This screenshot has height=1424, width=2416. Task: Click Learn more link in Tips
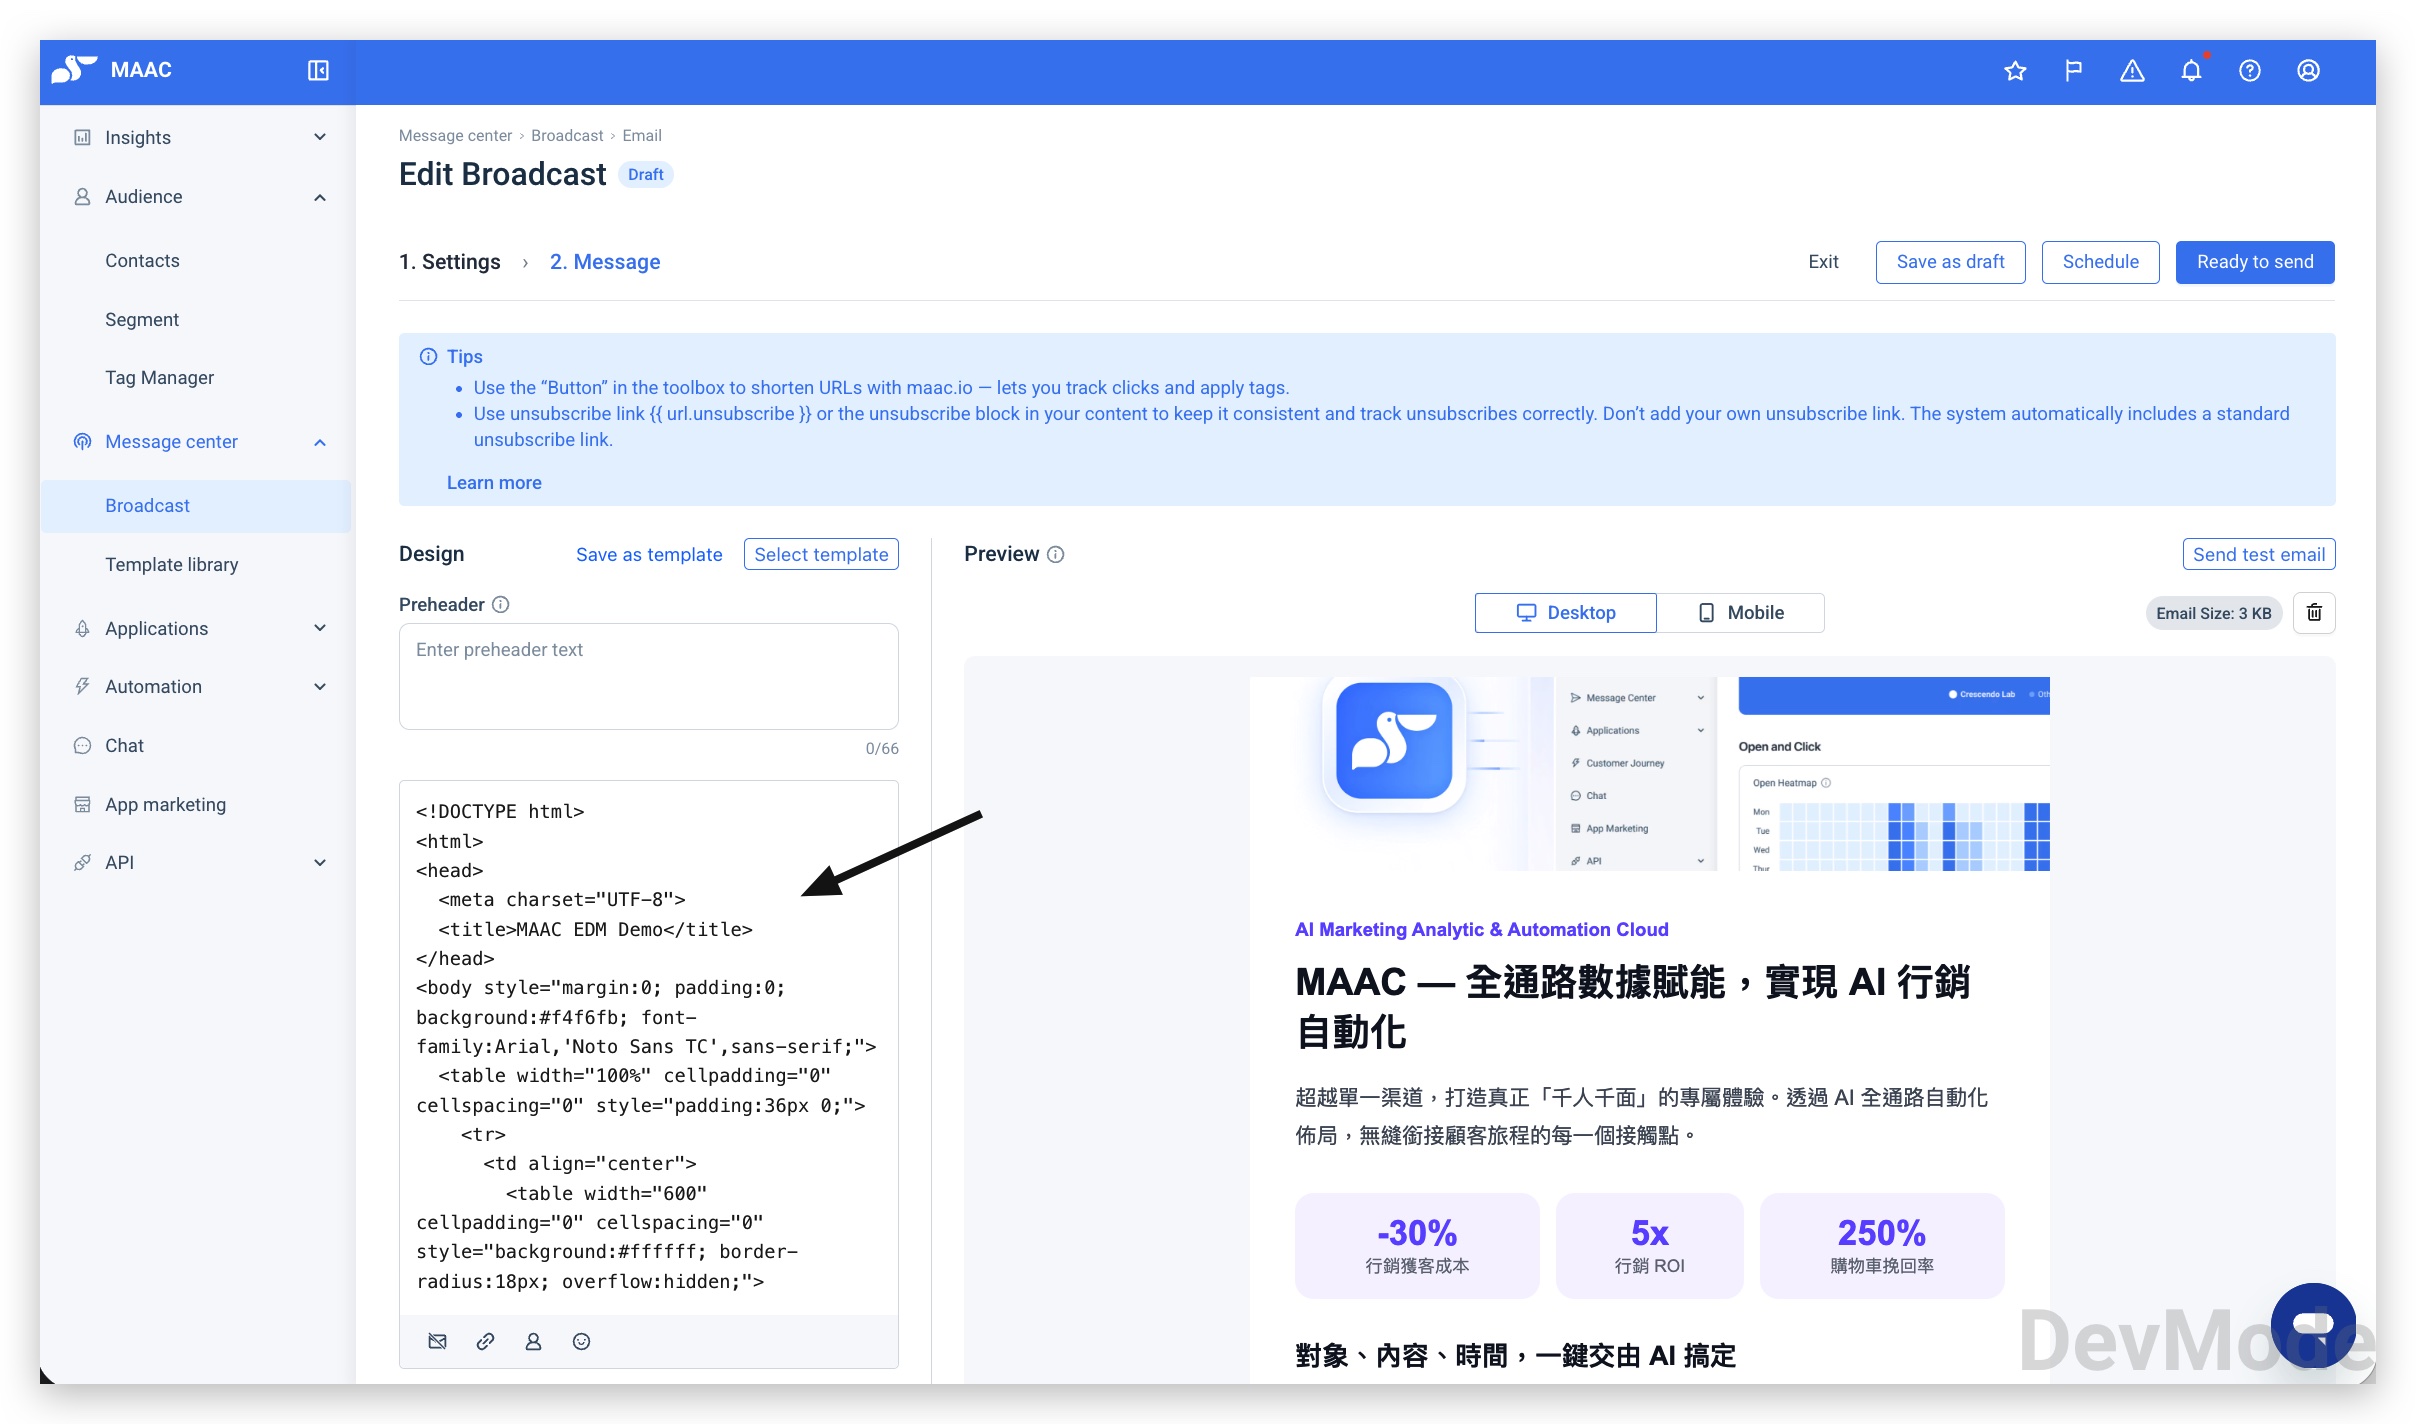494,483
